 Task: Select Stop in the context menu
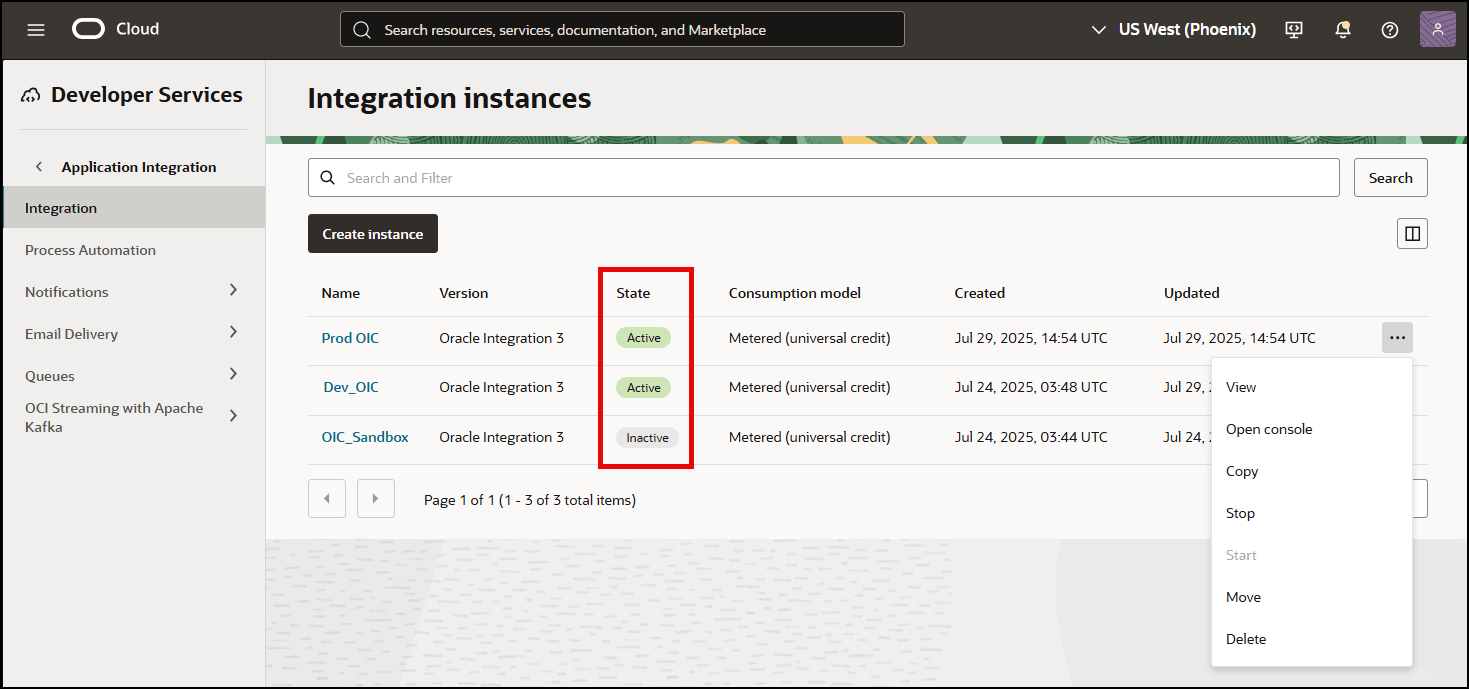(1240, 512)
